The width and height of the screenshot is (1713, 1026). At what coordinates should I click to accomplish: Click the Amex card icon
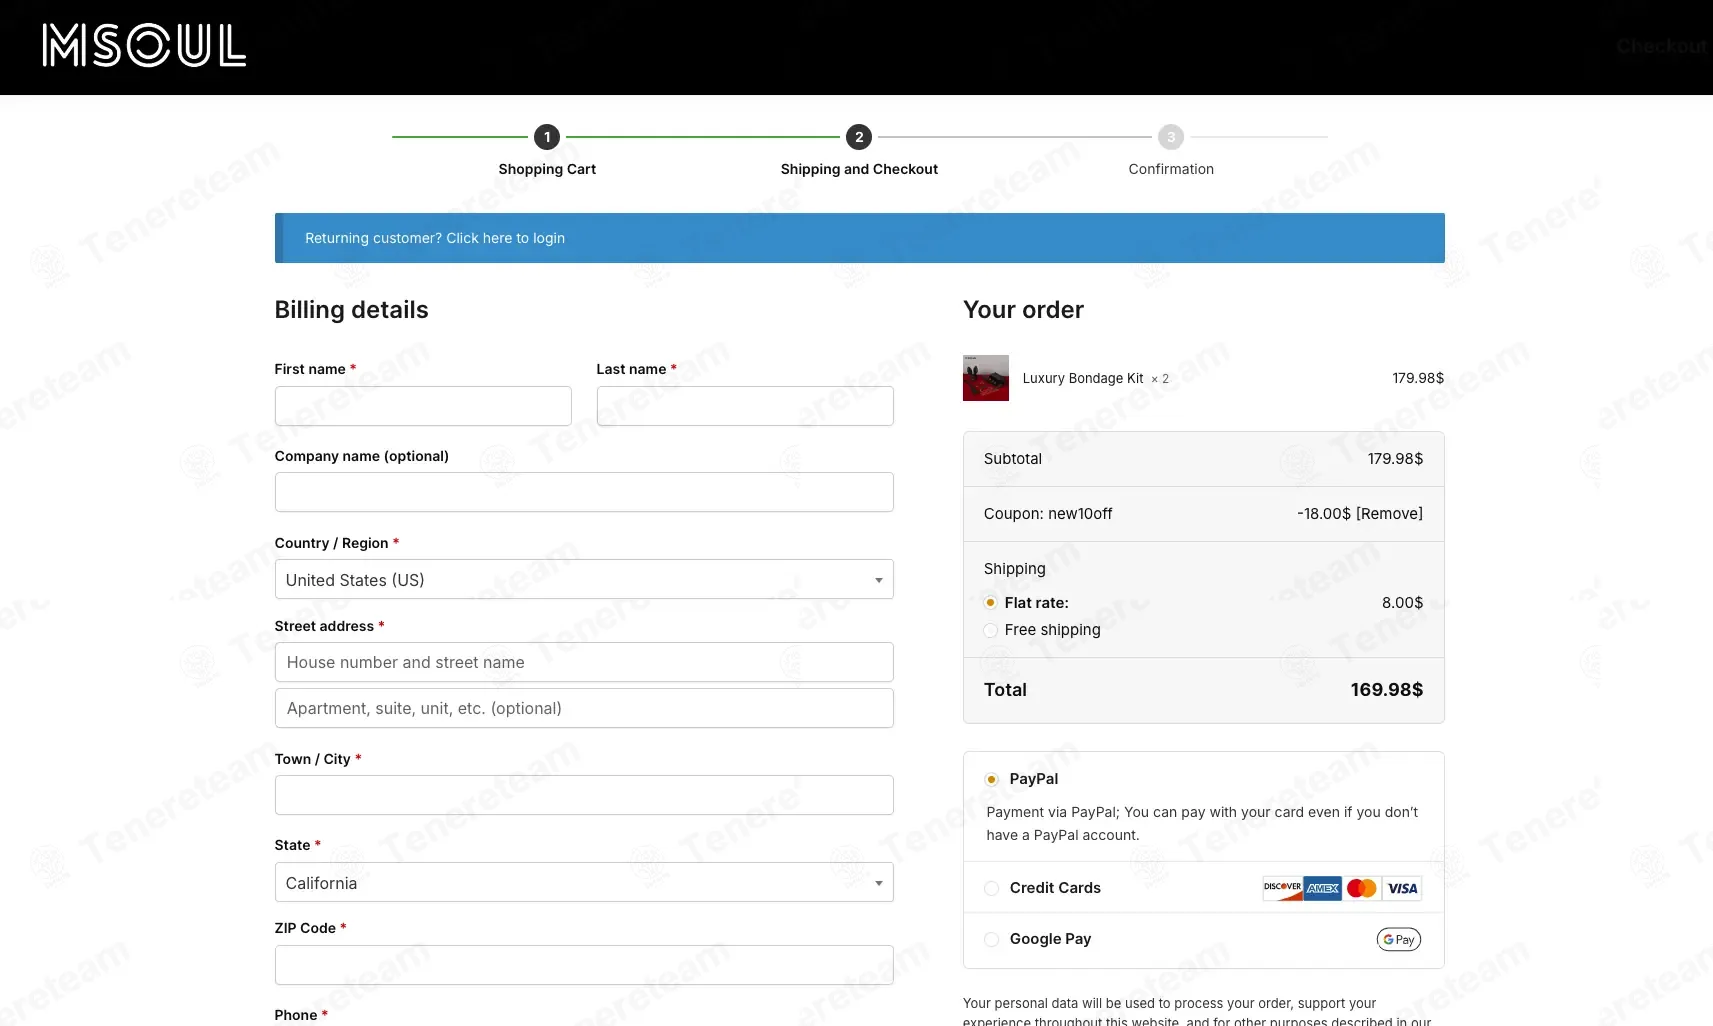[x=1322, y=888]
